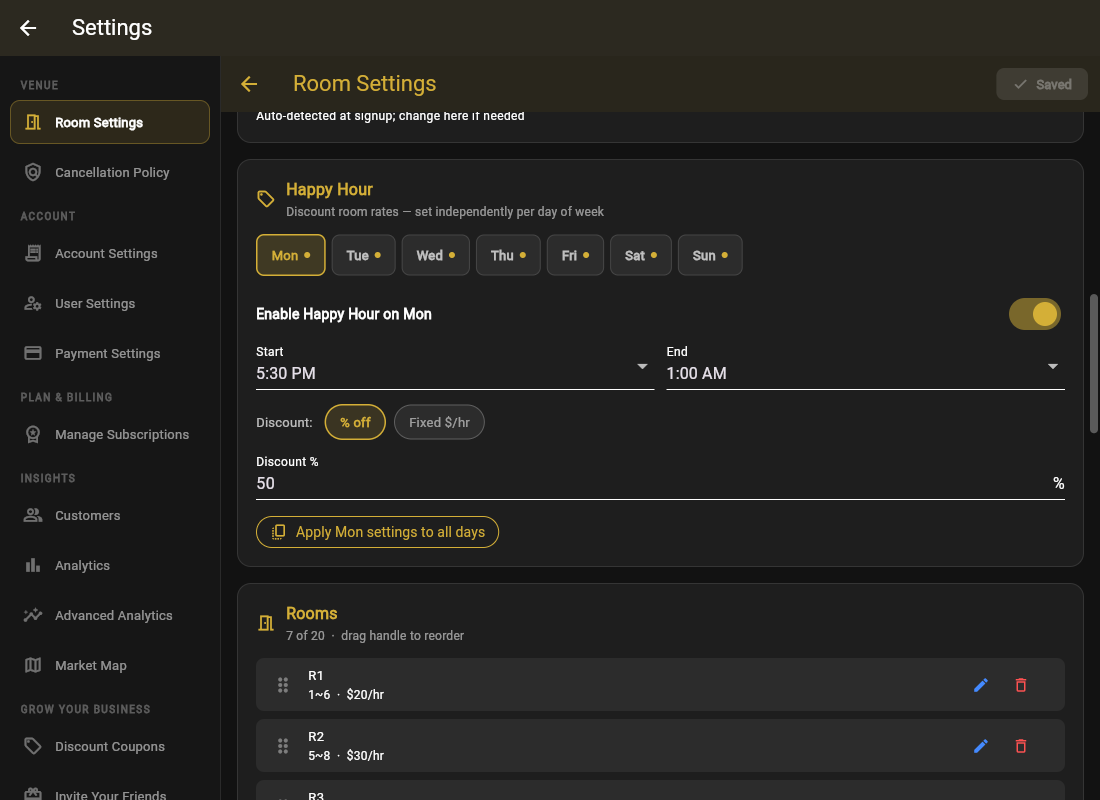Click the Advanced Analytics sparkline icon
The width and height of the screenshot is (1100, 800).
pos(33,615)
